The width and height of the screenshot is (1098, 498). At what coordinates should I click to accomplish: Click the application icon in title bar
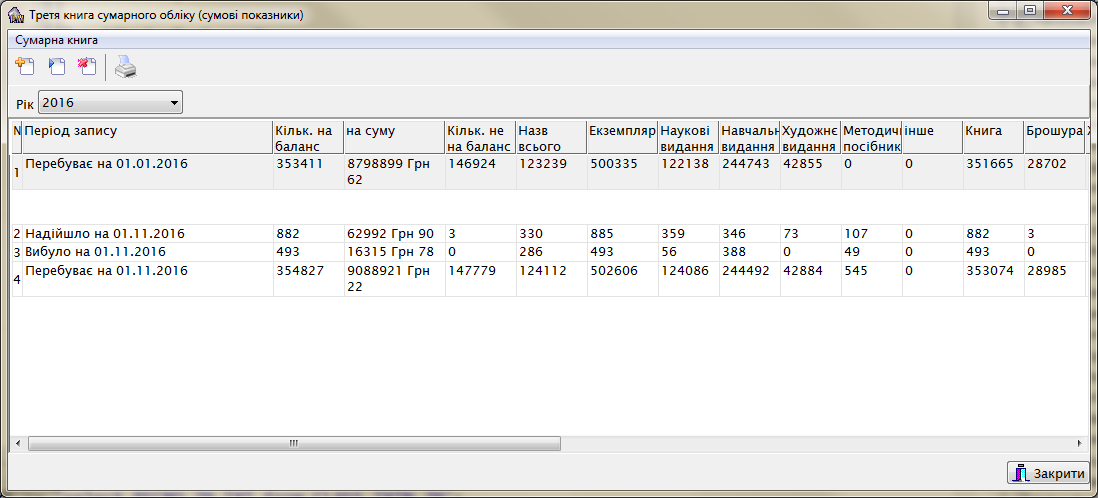click(x=15, y=16)
